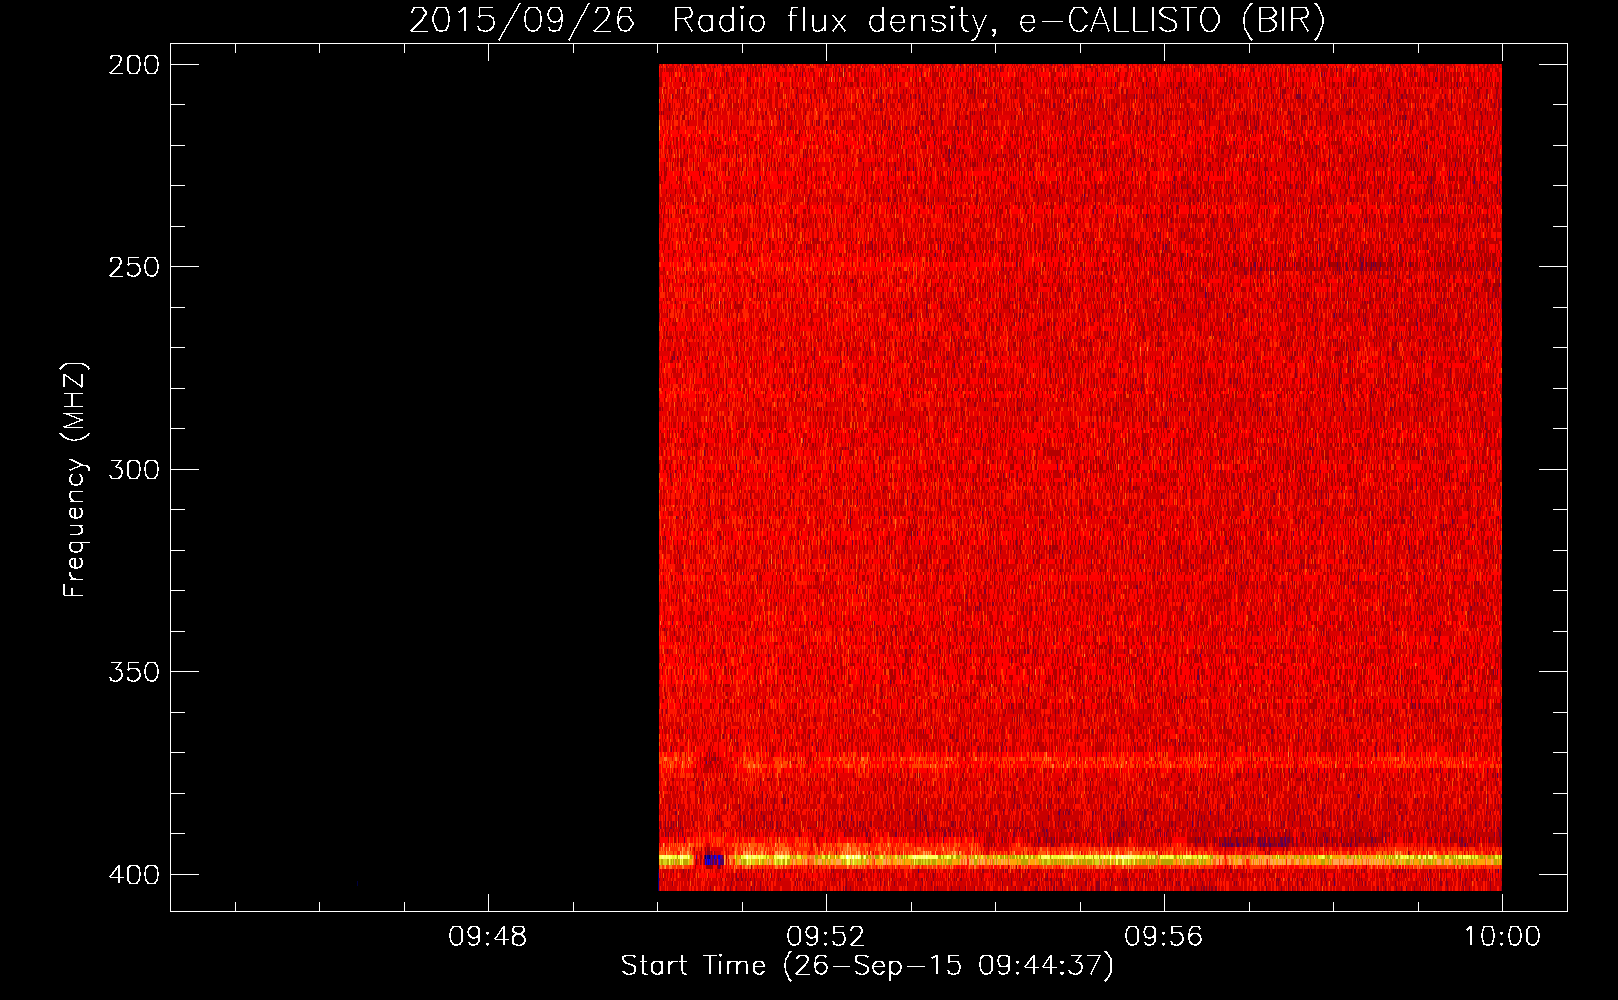This screenshot has width=1618, height=1000.
Task: Select the 'e-CALLISTO (BIR)' title text
Action: coord(1172,20)
